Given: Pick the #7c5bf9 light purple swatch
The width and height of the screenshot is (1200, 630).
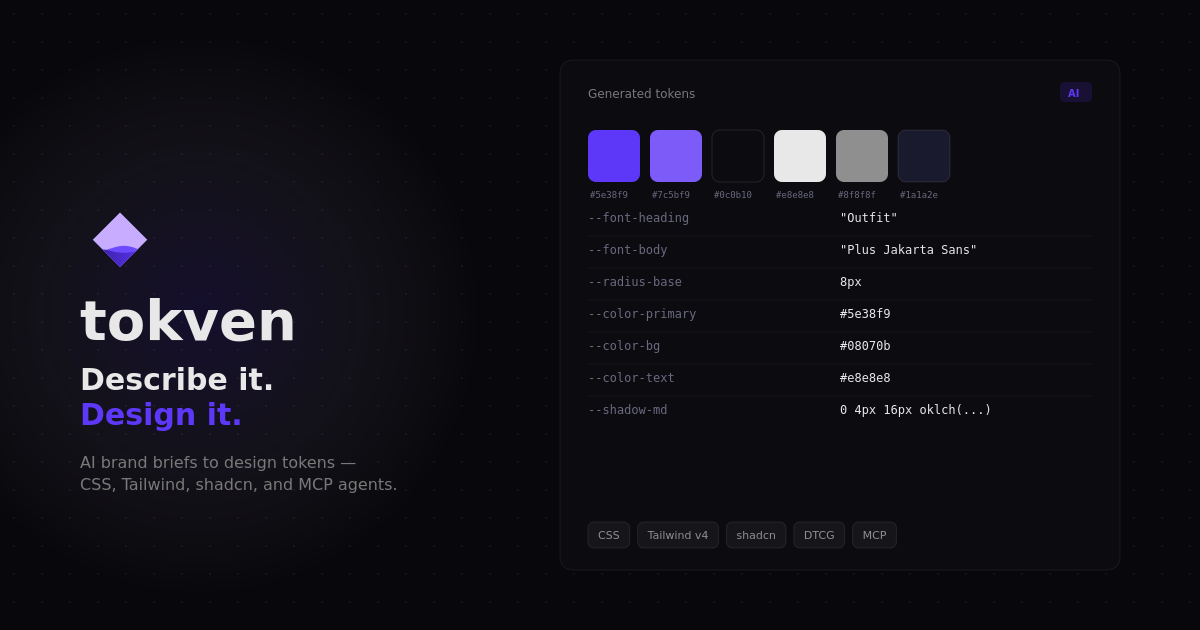Looking at the screenshot, I should click(x=676, y=156).
